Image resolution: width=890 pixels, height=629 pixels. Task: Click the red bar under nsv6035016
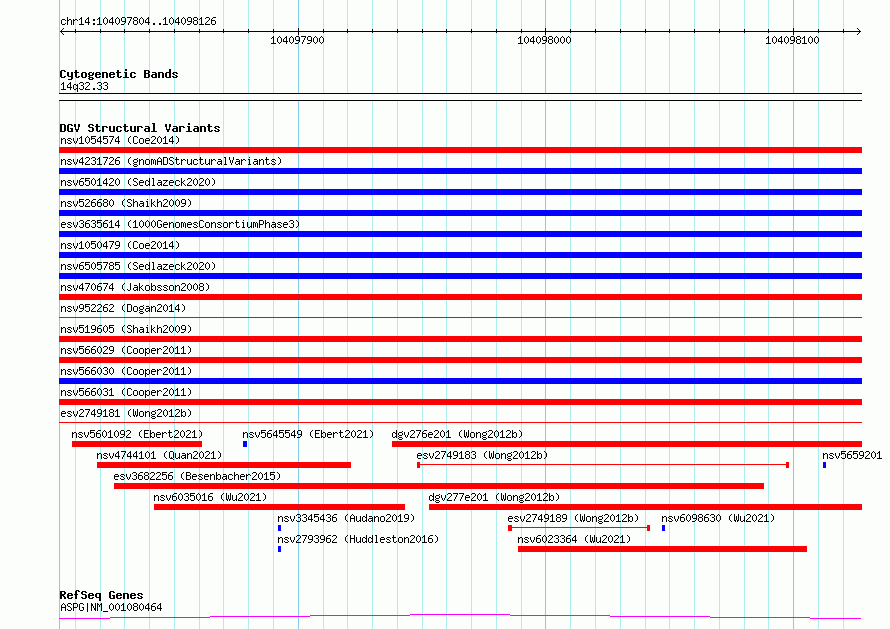[279, 507]
